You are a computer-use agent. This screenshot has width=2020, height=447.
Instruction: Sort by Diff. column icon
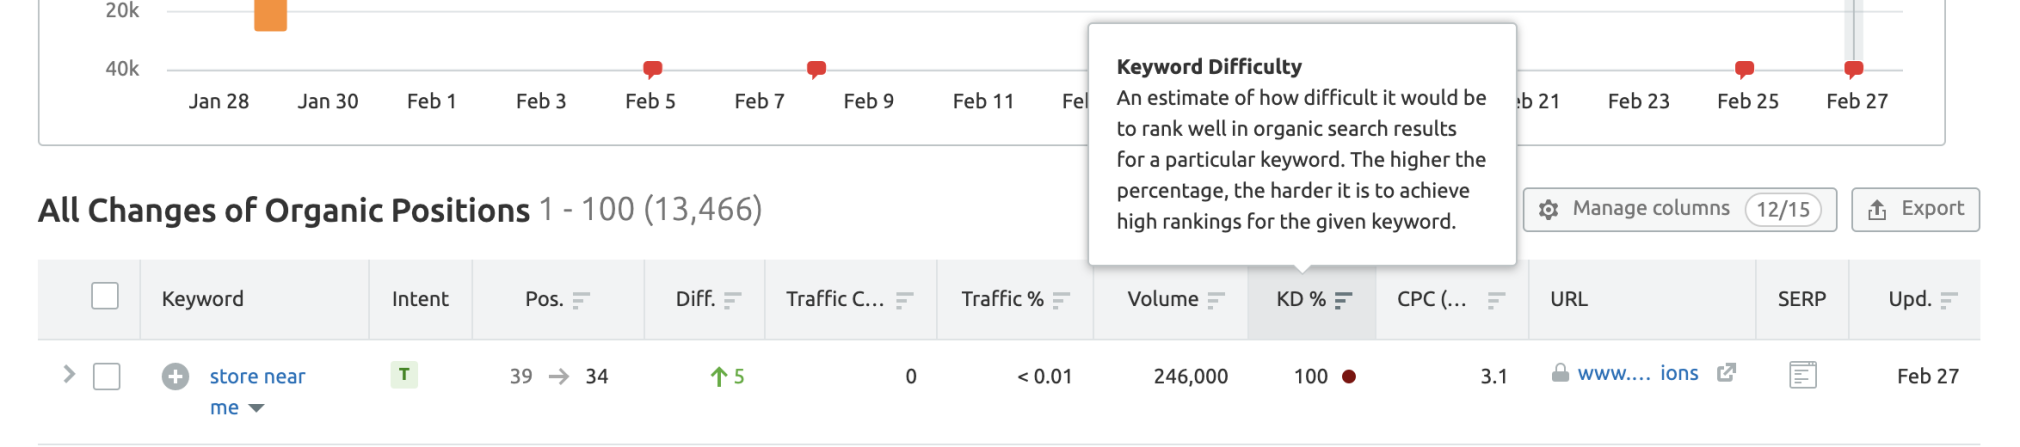tap(732, 300)
